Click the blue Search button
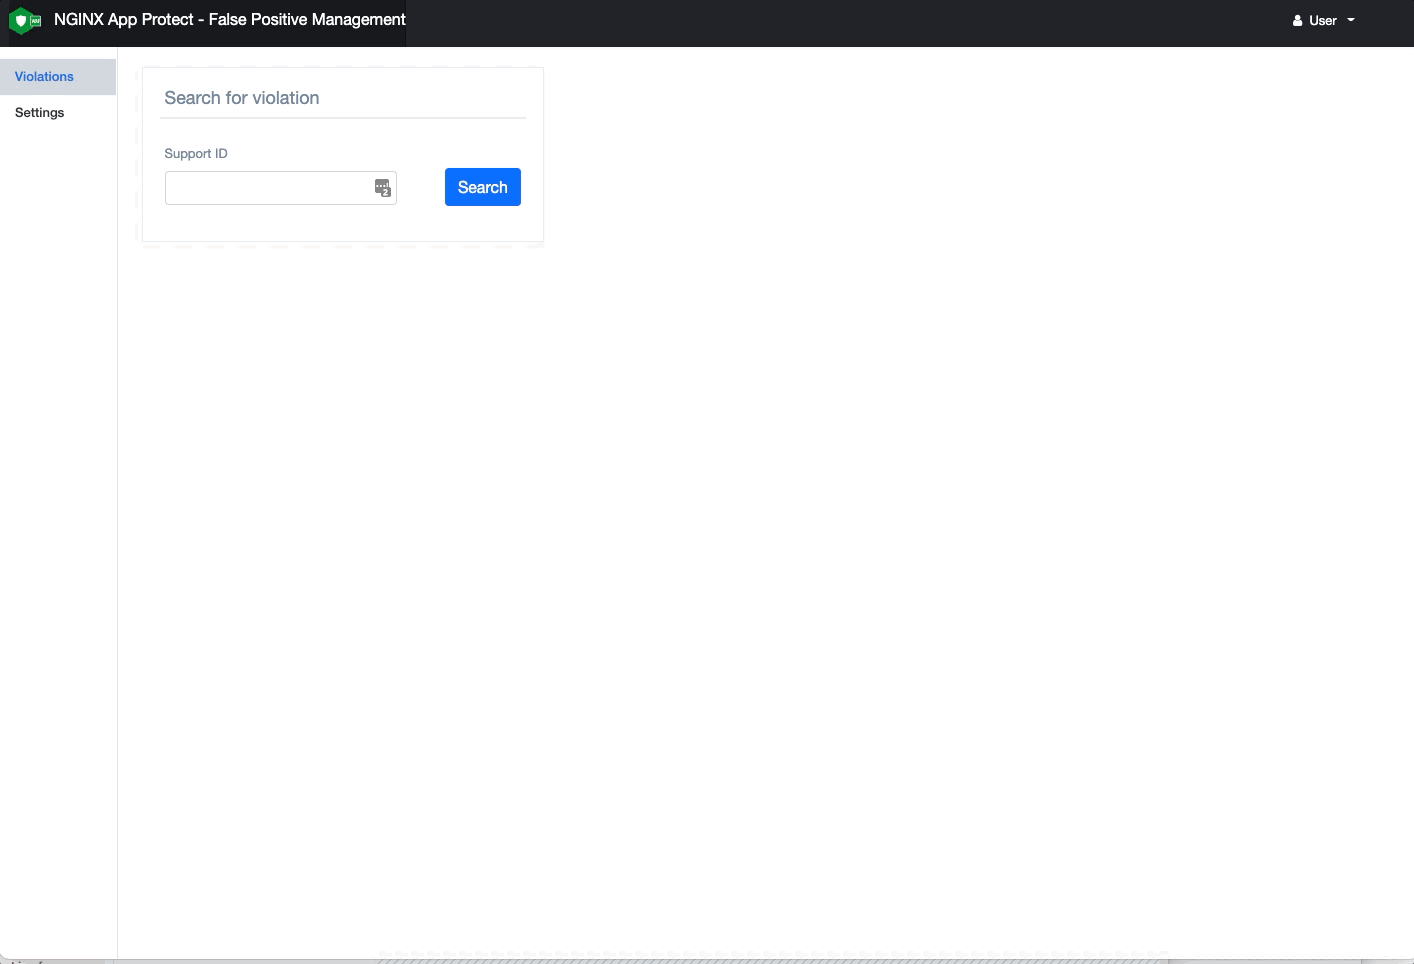 pyautogui.click(x=483, y=187)
